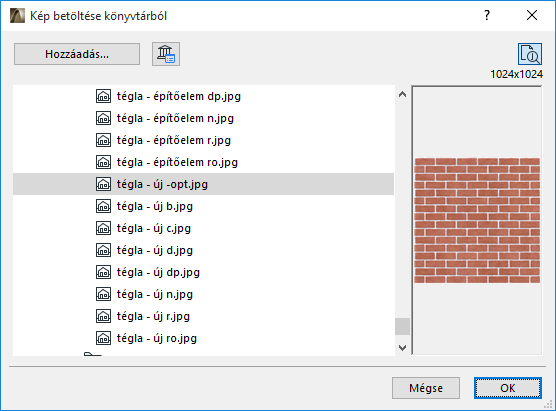
Task: Click file icon of tégla - új b.jpg
Action: pos(104,206)
